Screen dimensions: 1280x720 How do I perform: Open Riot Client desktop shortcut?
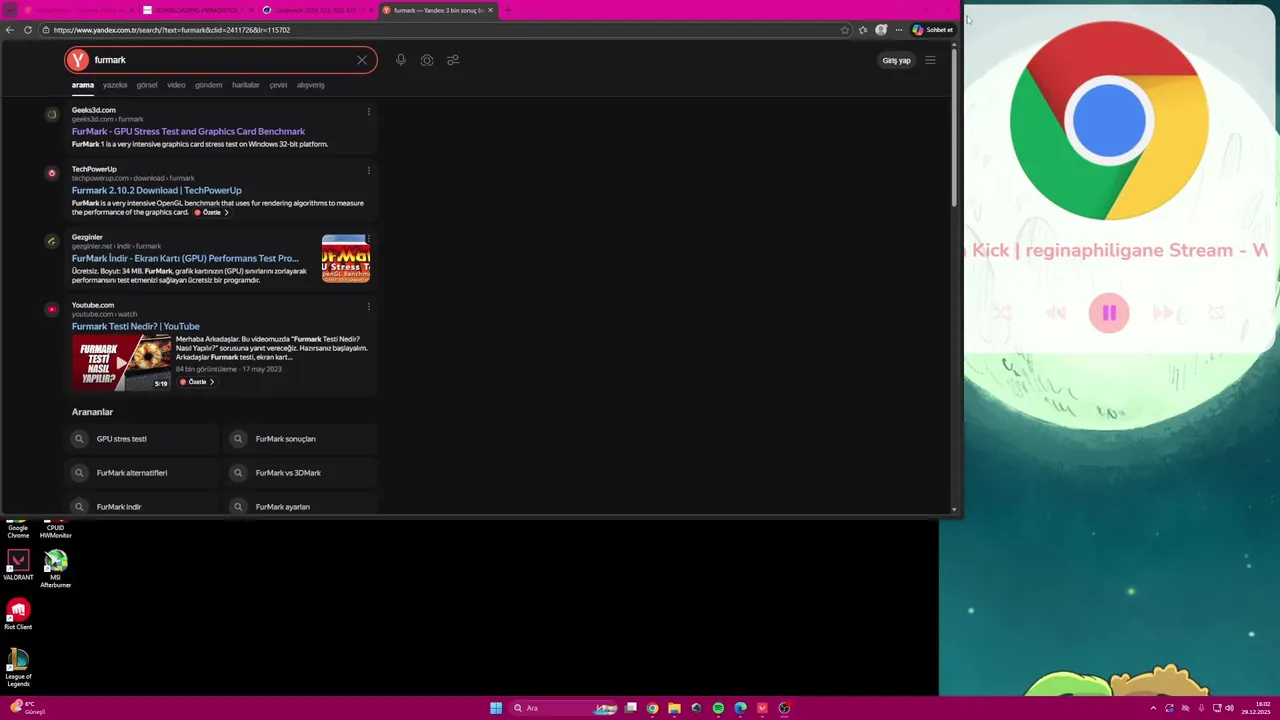[18, 614]
